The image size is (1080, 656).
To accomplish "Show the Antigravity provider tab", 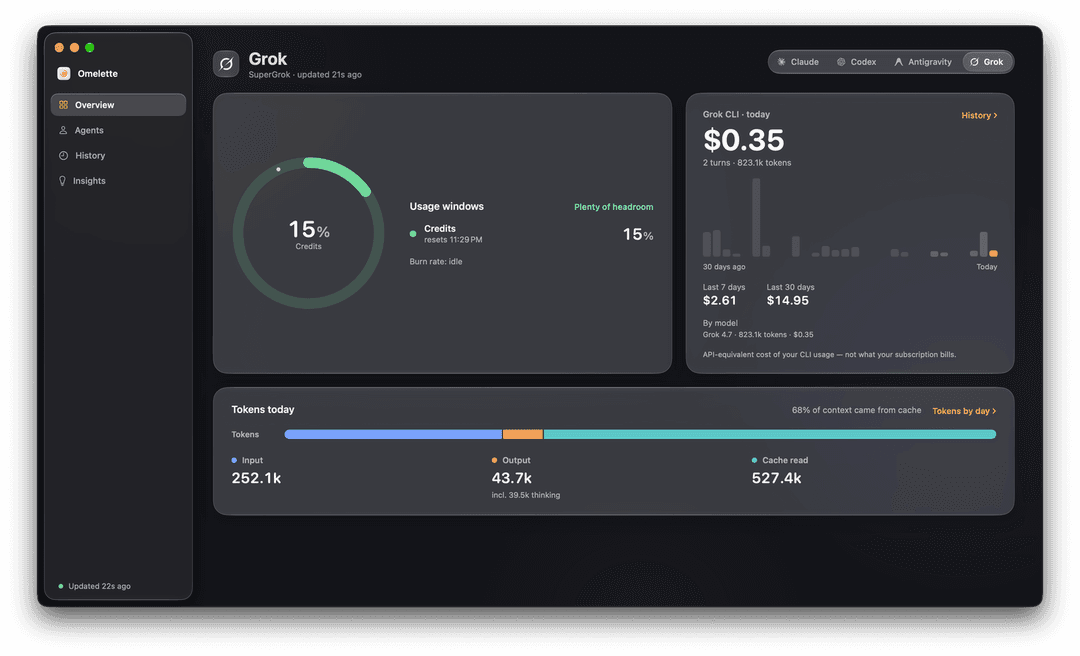I will click(x=923, y=62).
